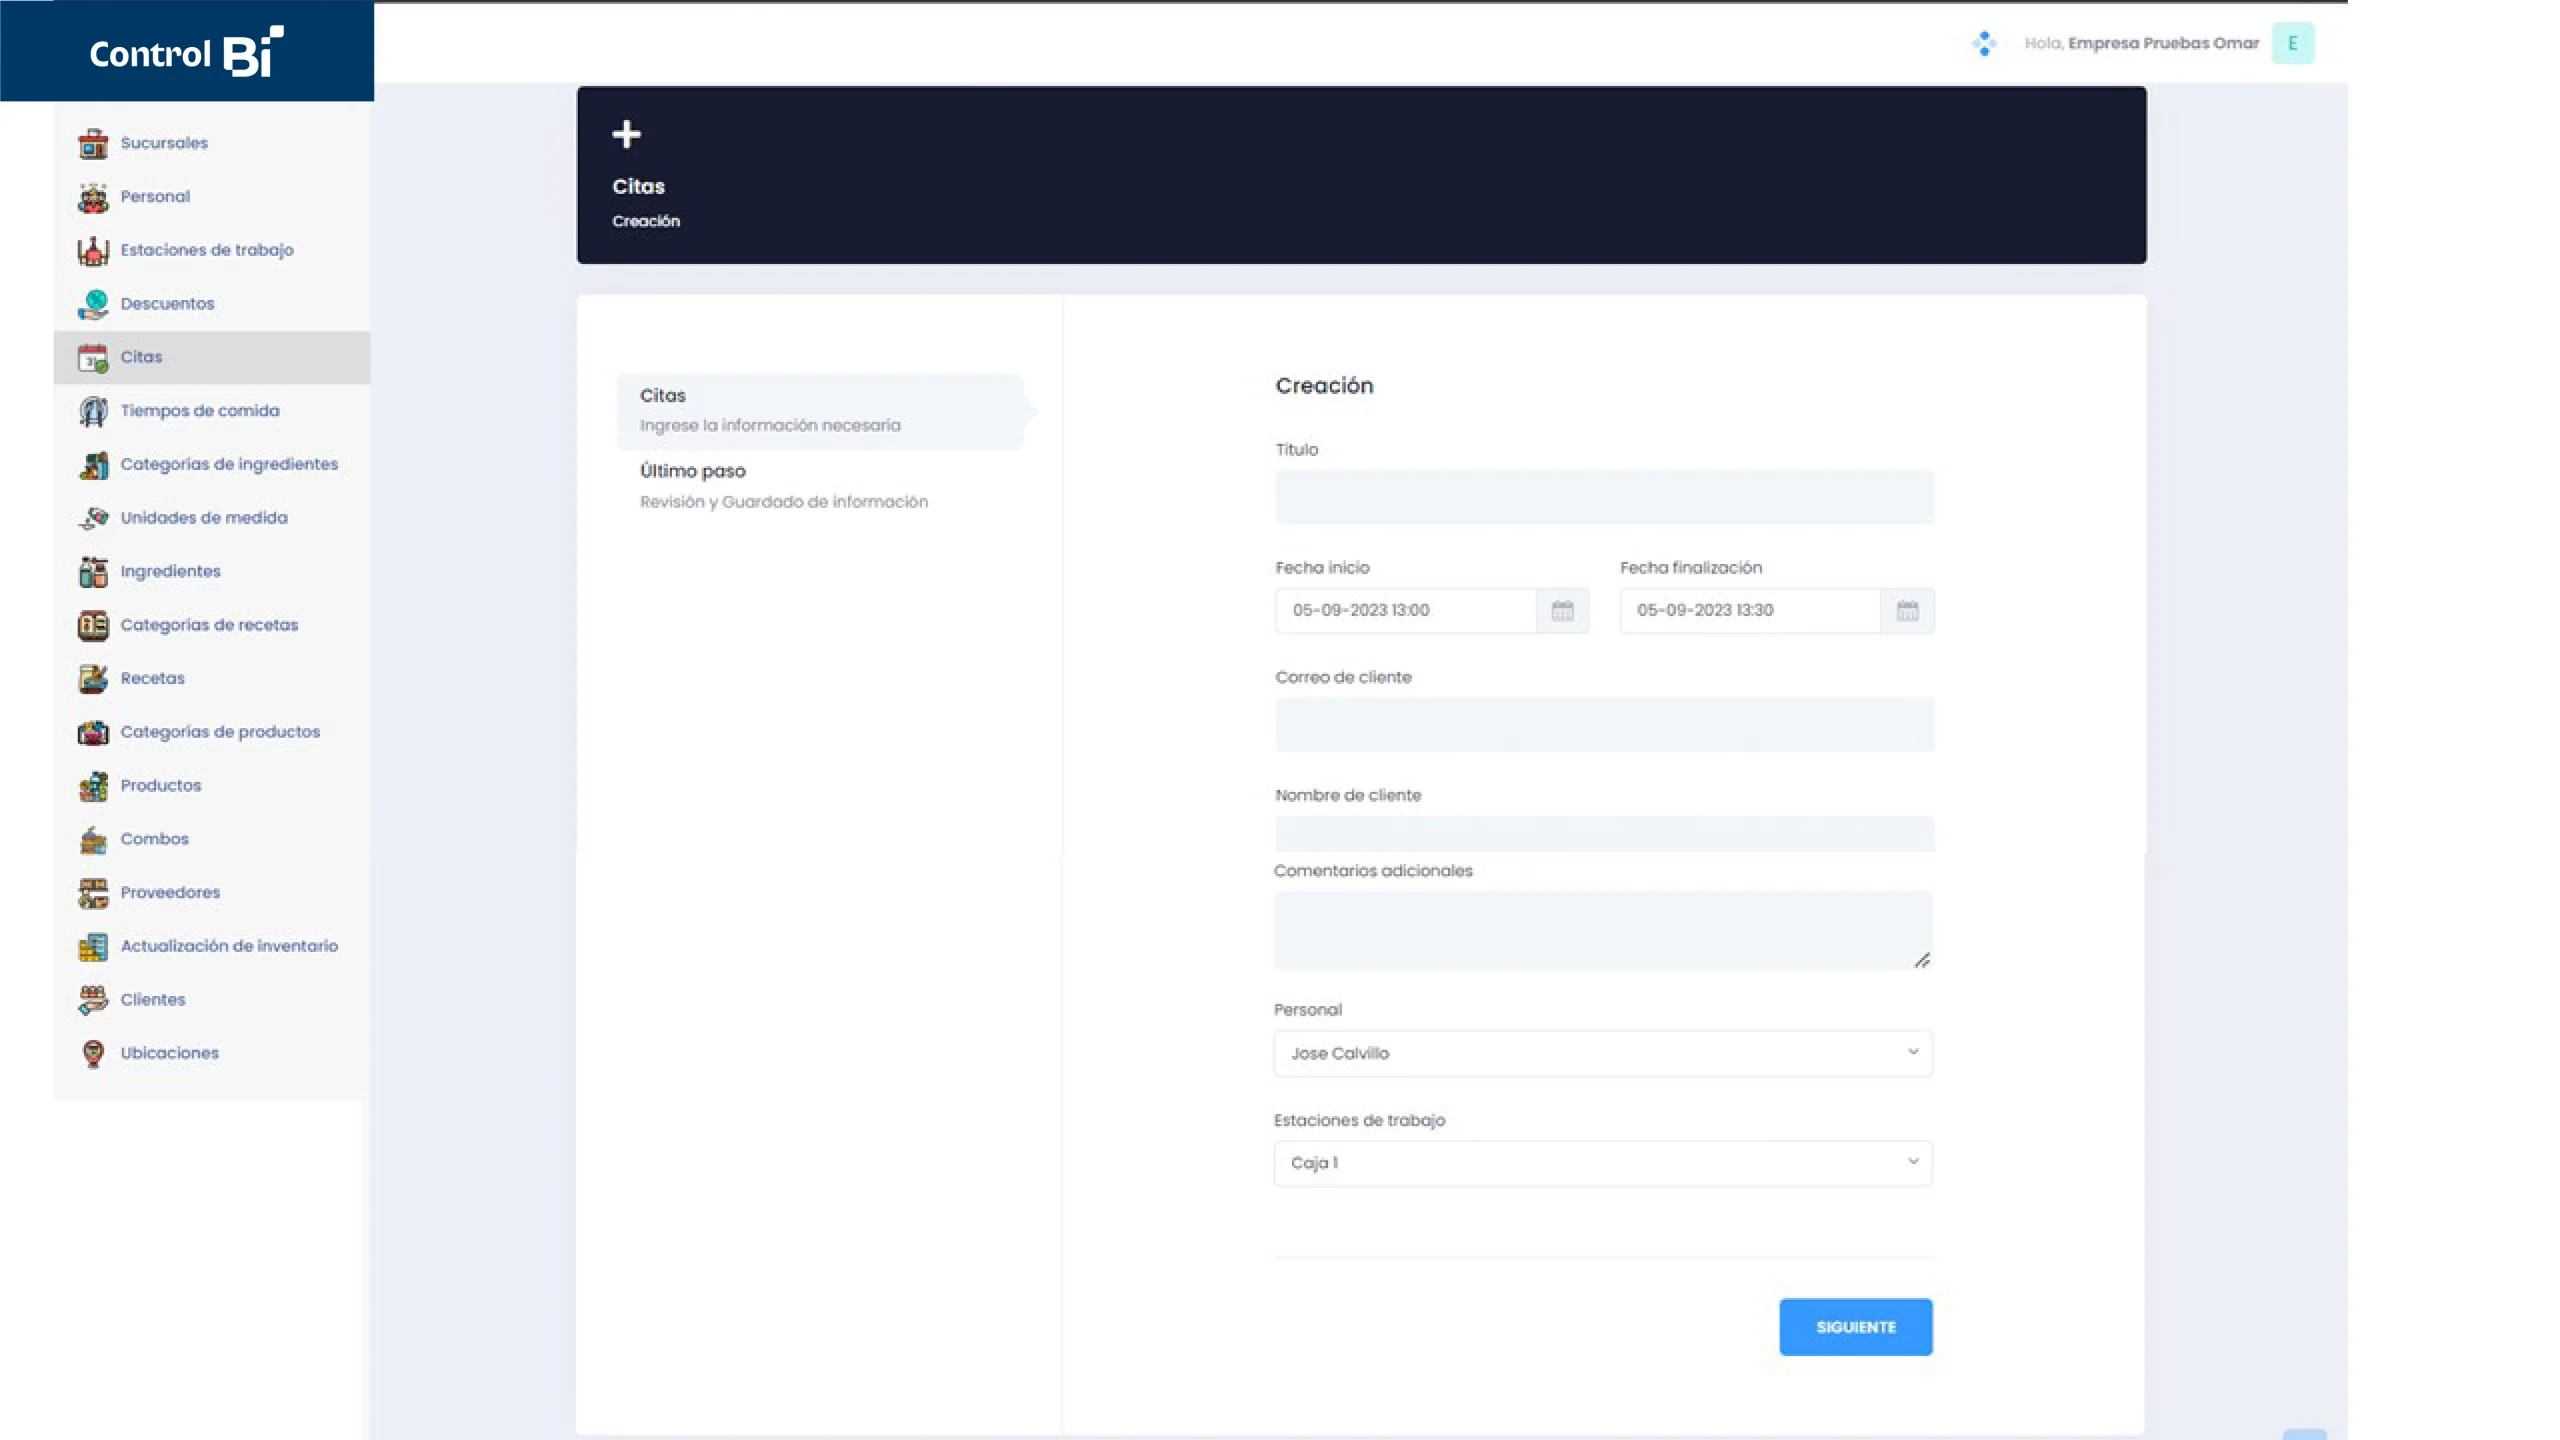Click into the Comentarios adicionales text area
Viewport: 2560px width, 1440px height.
(x=1603, y=930)
